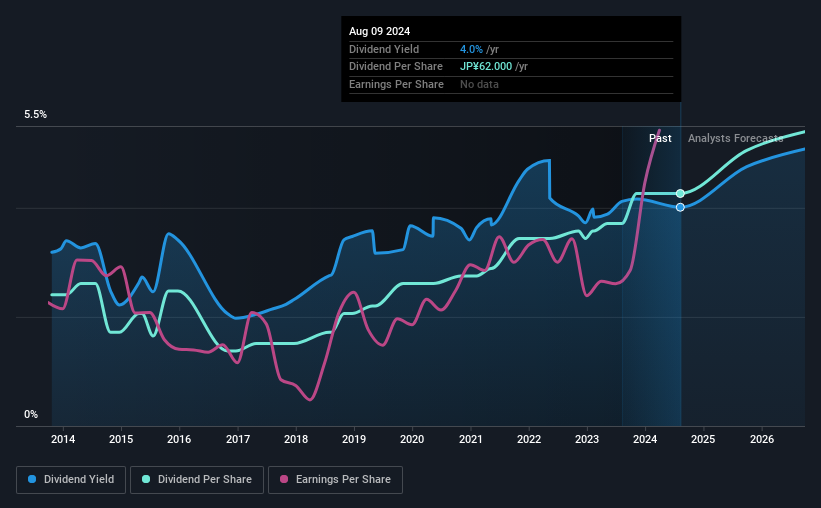
Task: Click the 2025 x-axis label
Action: [703, 439]
